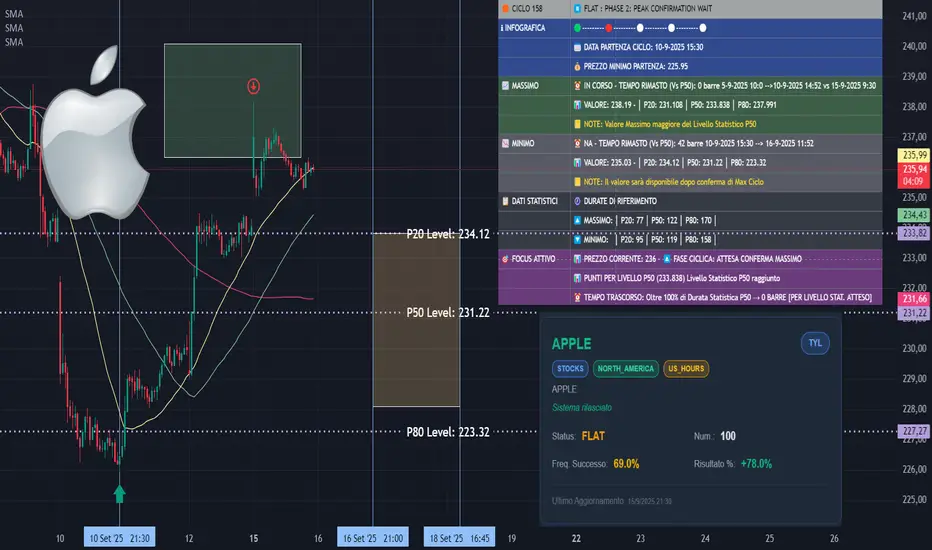Click up-triangle icon beside MASSIMO: P20: 77
Viewport: 932px width, 550px height.
pyautogui.click(x=577, y=221)
